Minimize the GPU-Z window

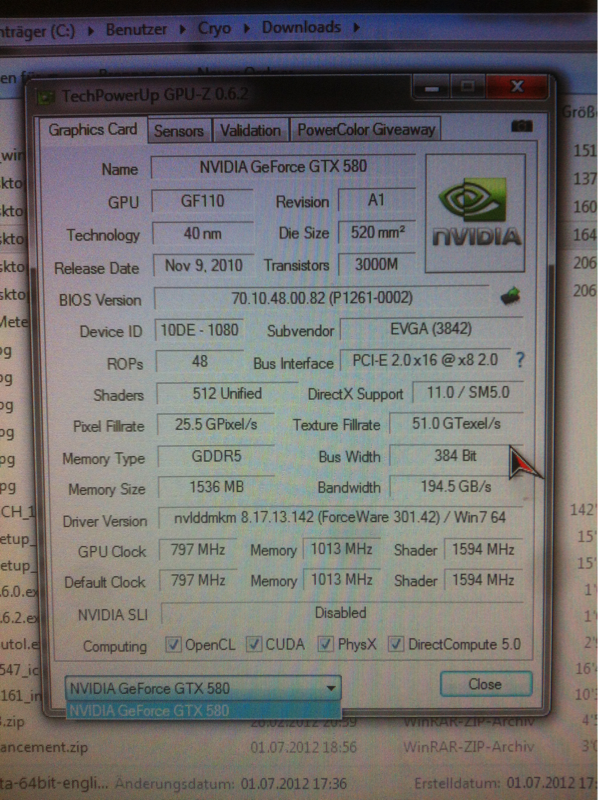pos(431,89)
